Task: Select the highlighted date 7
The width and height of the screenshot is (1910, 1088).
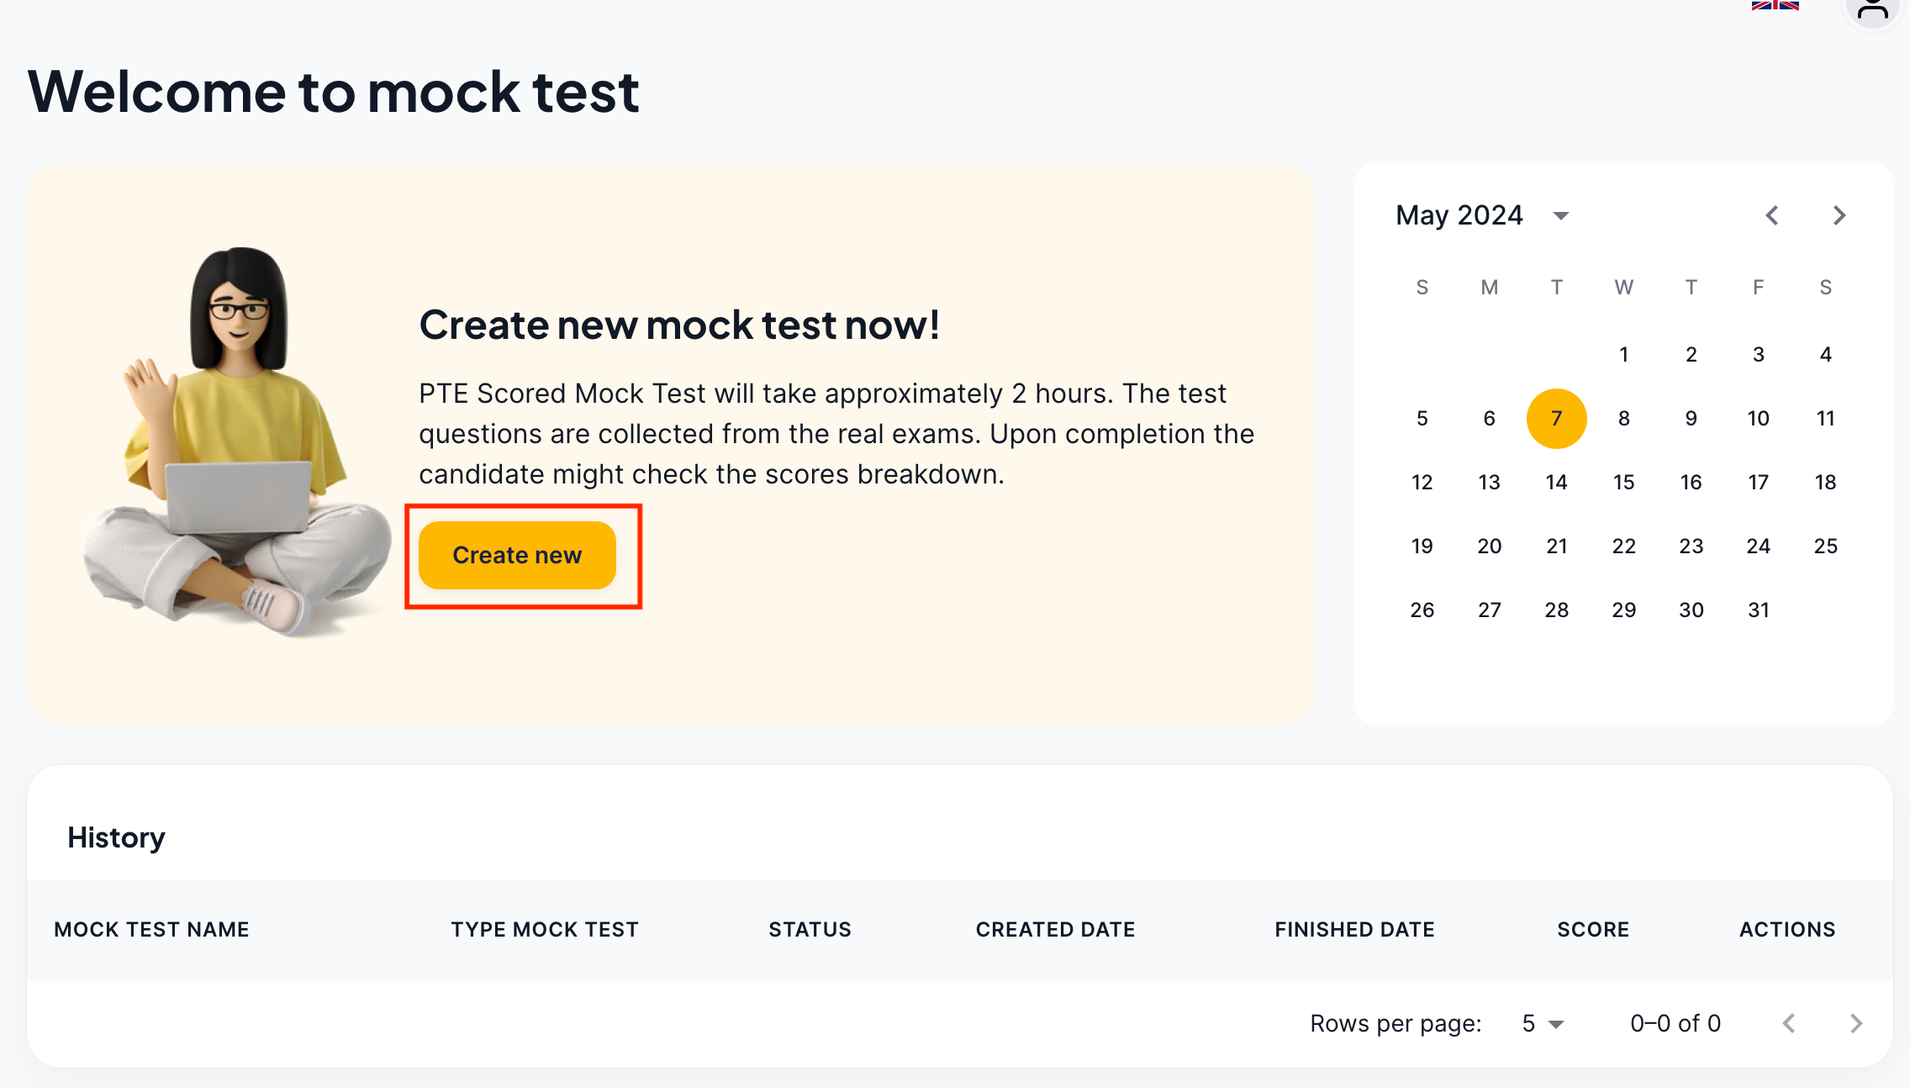Action: [1556, 418]
